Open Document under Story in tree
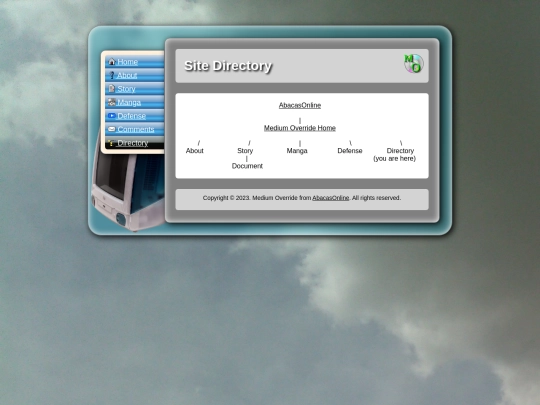The width and height of the screenshot is (540, 405). [247, 166]
